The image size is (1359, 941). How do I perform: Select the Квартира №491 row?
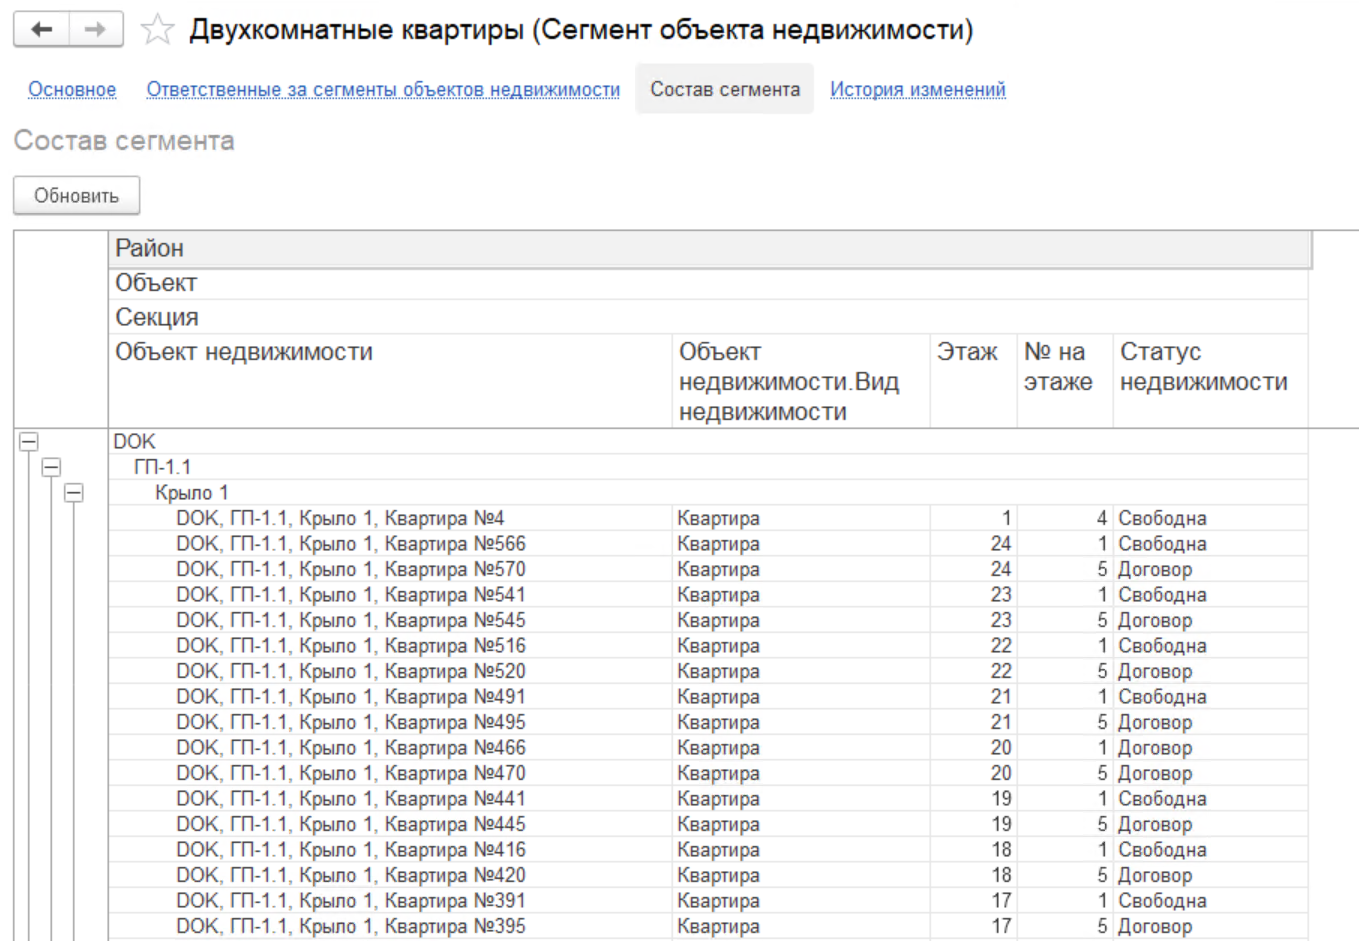click(x=350, y=697)
